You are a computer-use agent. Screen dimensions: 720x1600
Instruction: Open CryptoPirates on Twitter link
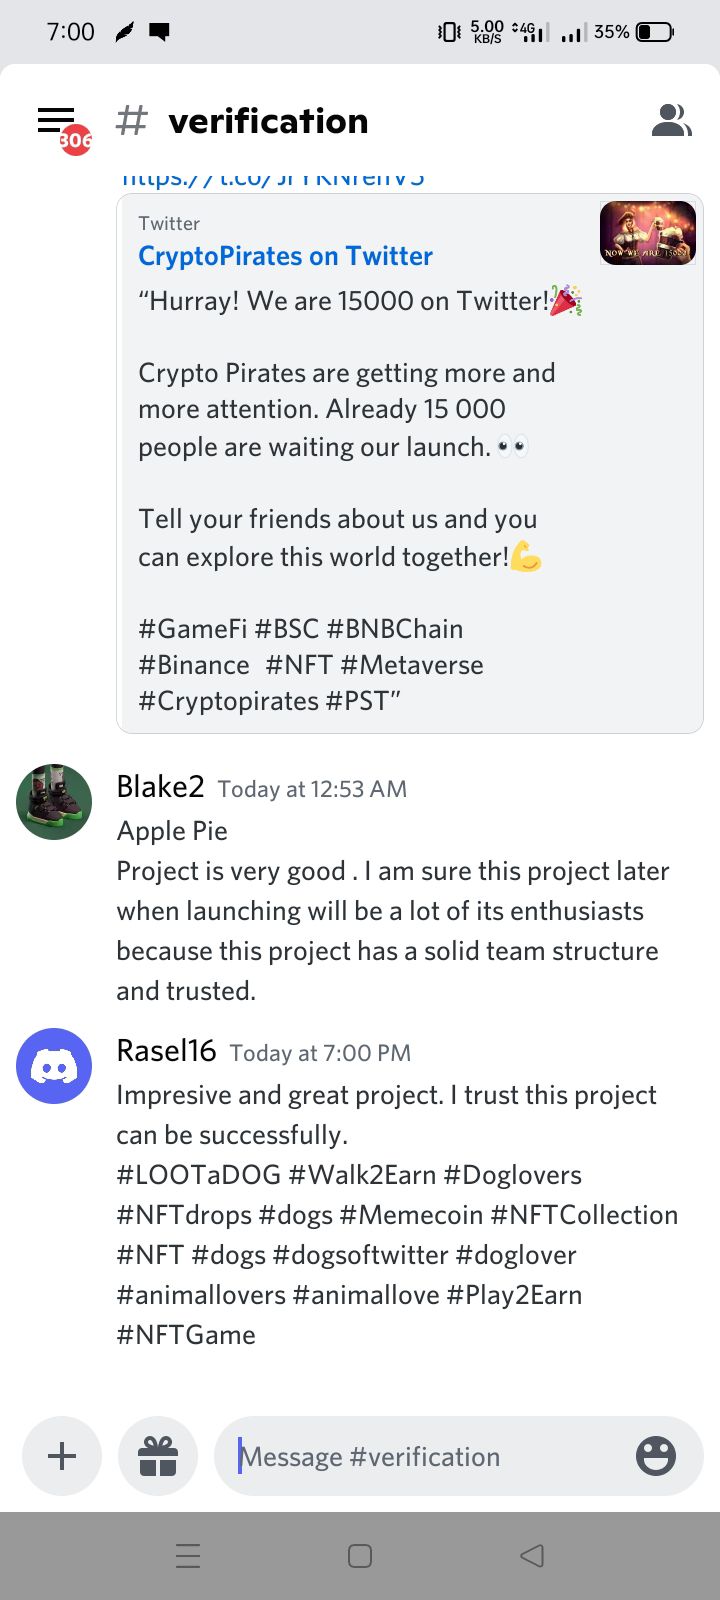285,256
